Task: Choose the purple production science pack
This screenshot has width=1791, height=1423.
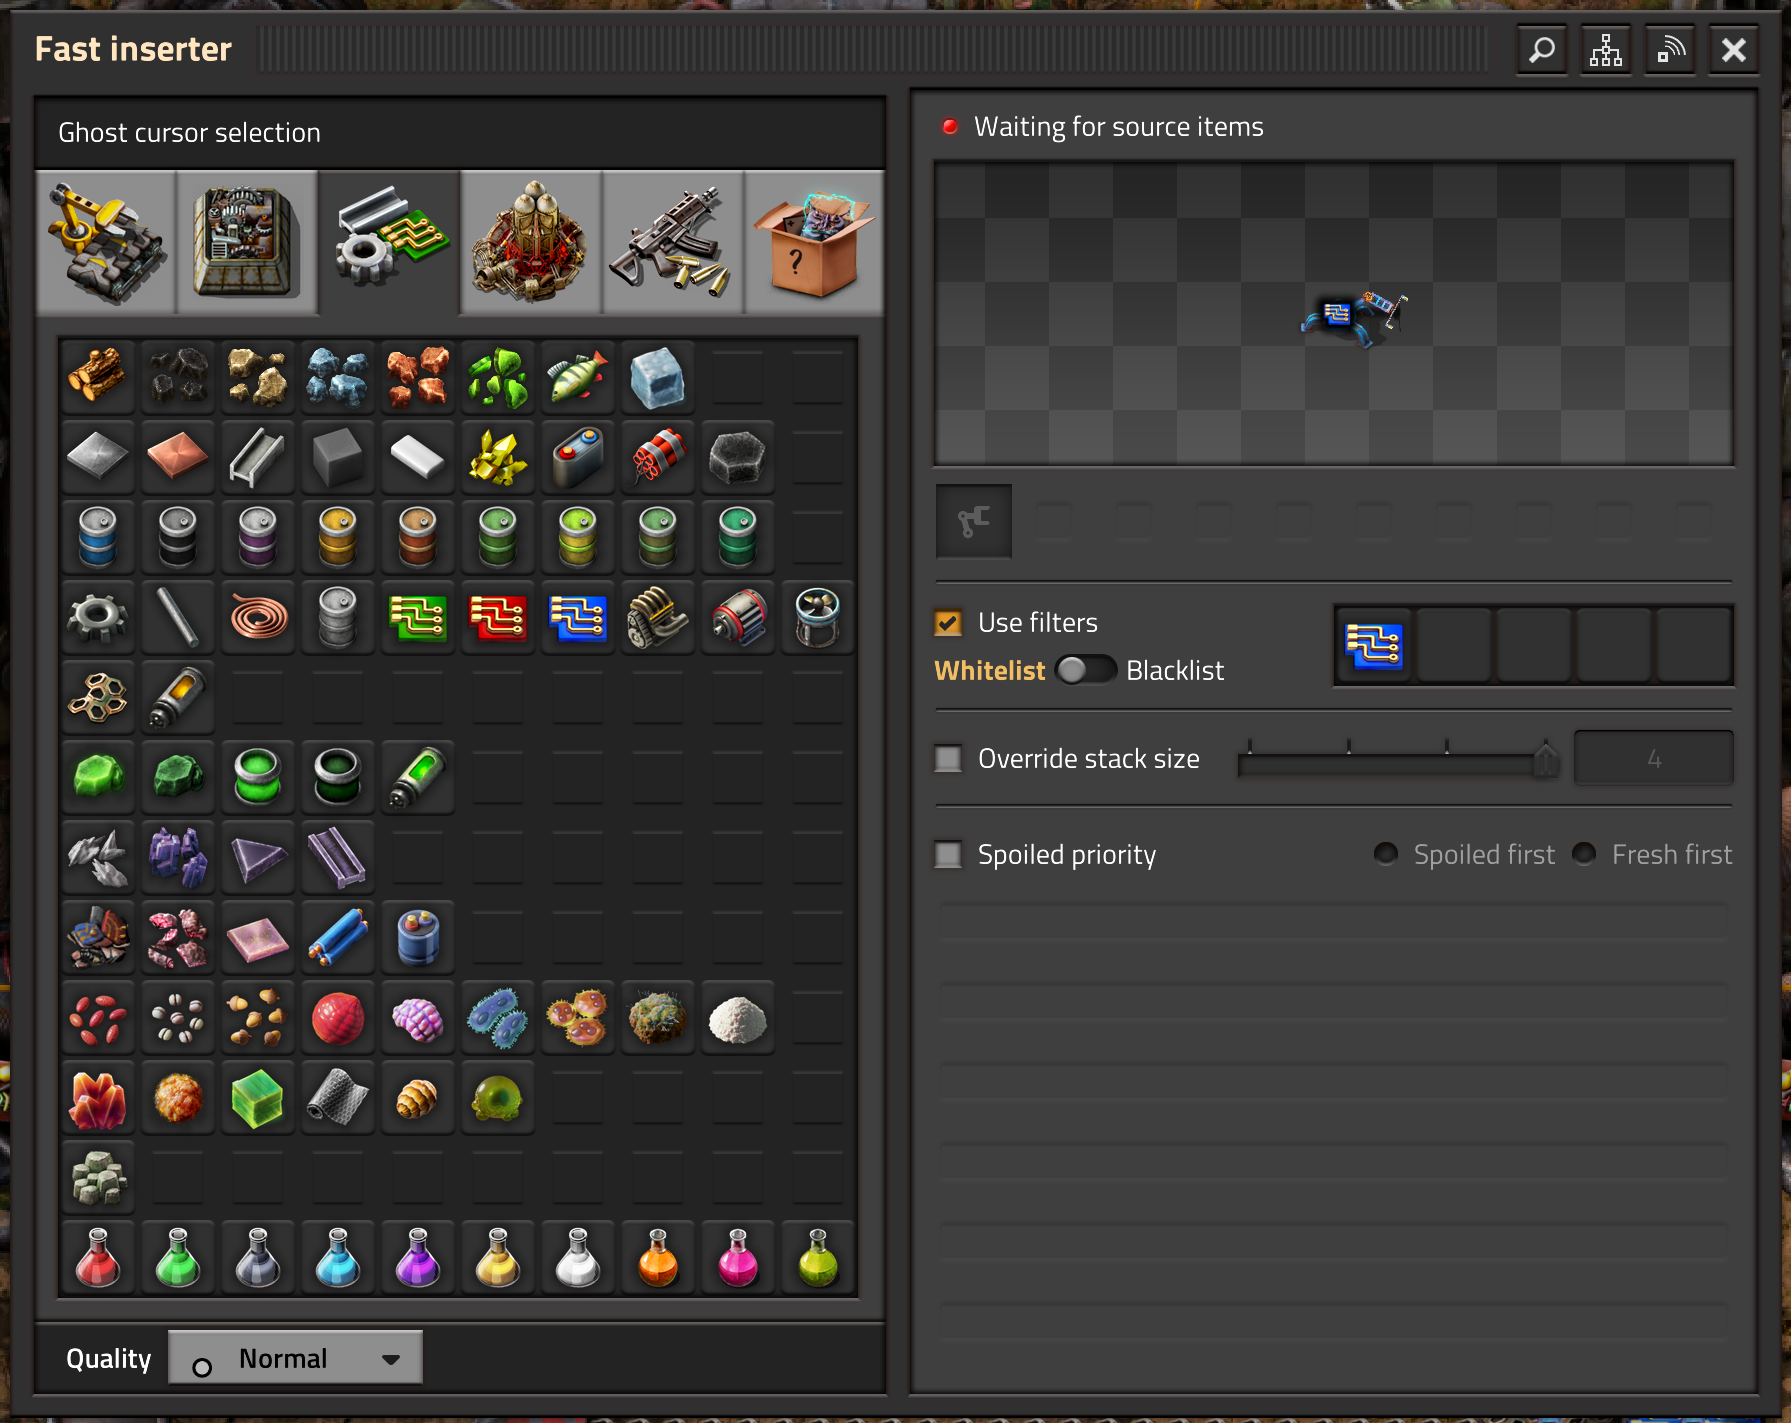Action: [418, 1258]
